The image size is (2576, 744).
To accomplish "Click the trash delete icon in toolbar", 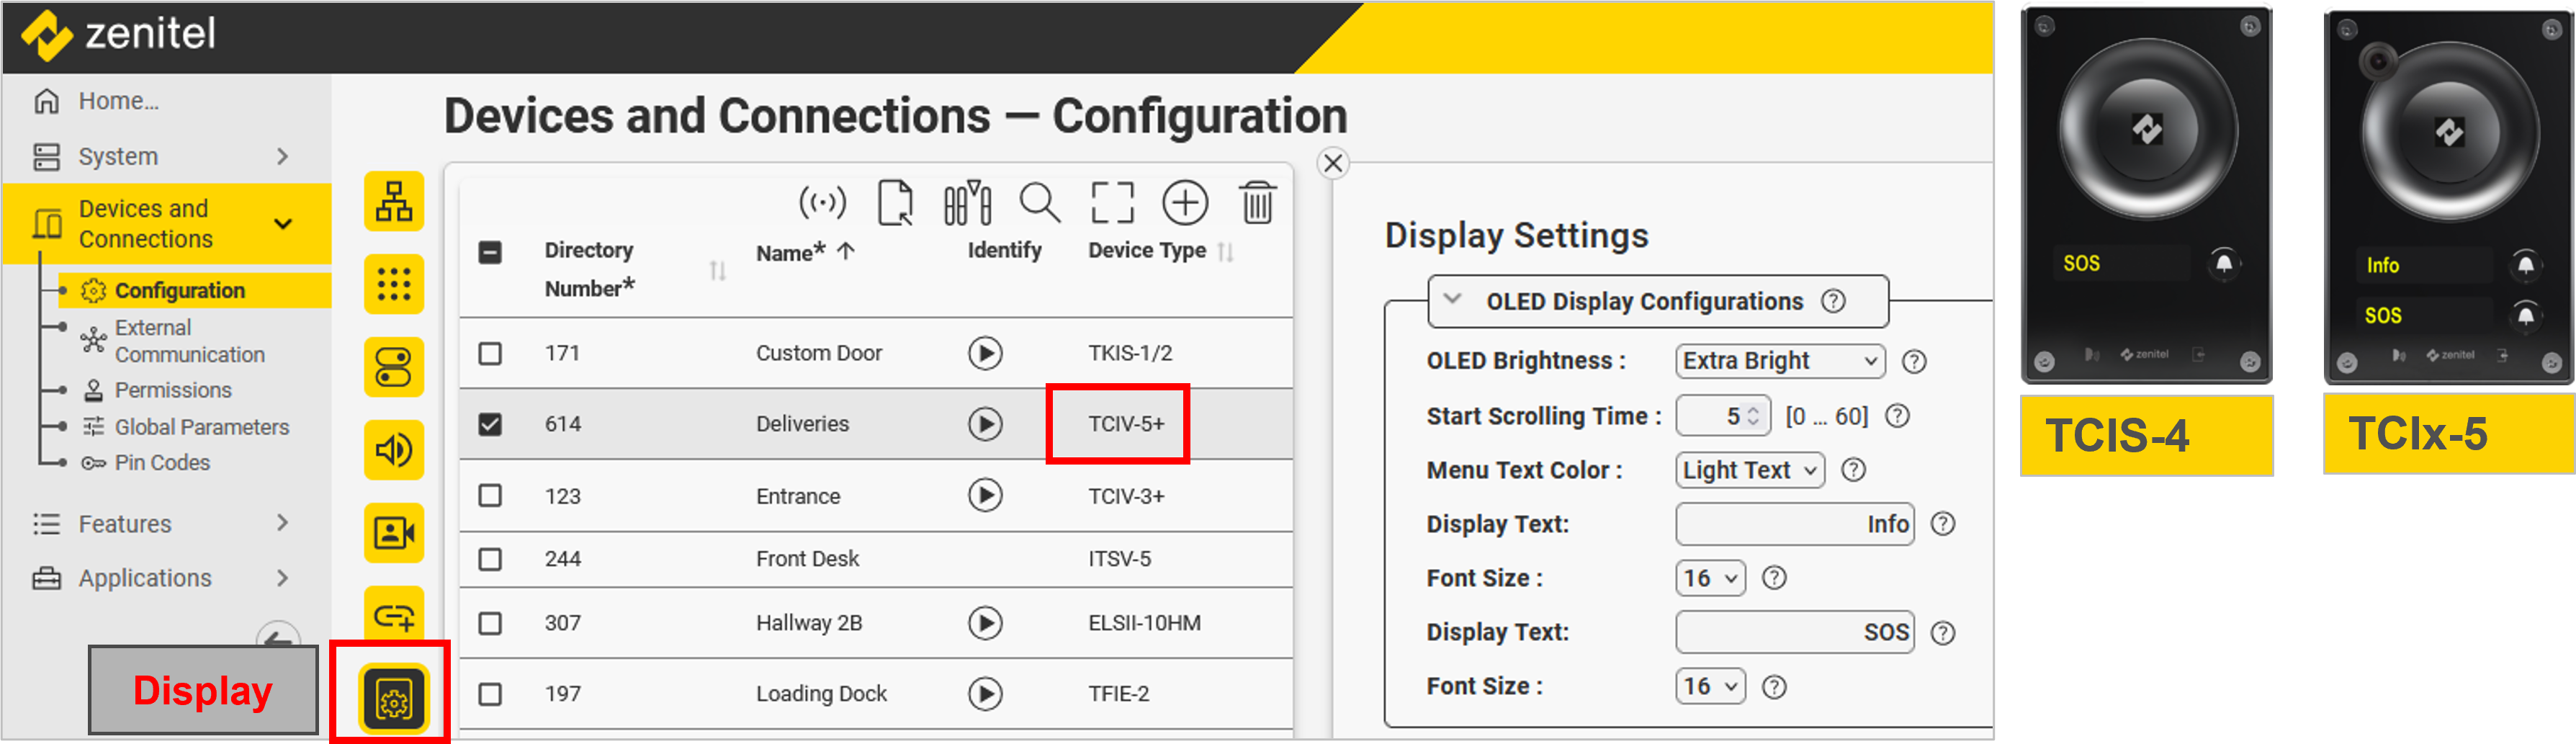I will pos(1256,203).
